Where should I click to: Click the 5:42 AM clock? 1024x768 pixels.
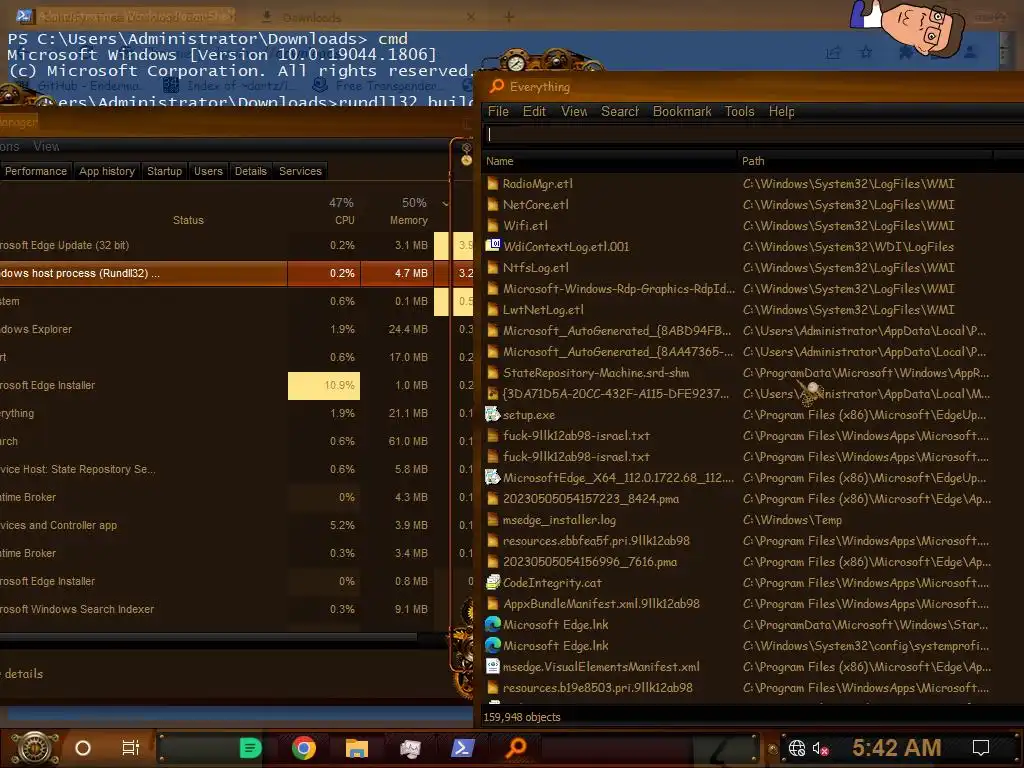897,748
